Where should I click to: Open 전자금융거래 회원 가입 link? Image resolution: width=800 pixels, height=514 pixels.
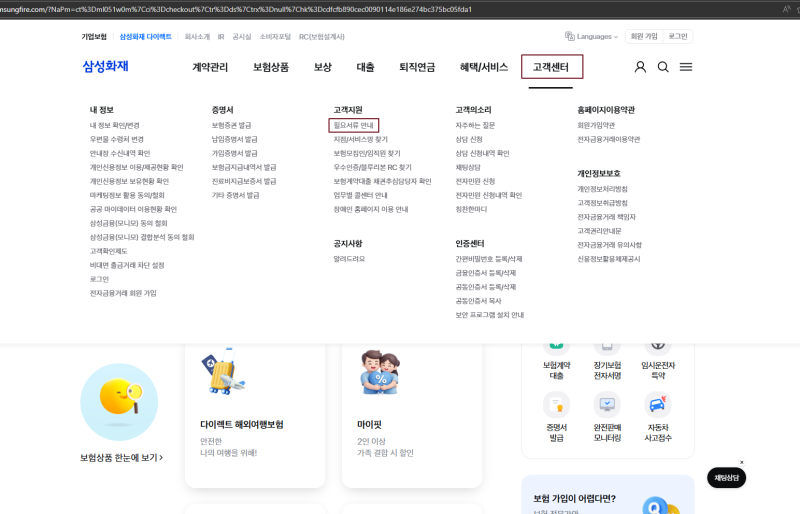(x=123, y=293)
